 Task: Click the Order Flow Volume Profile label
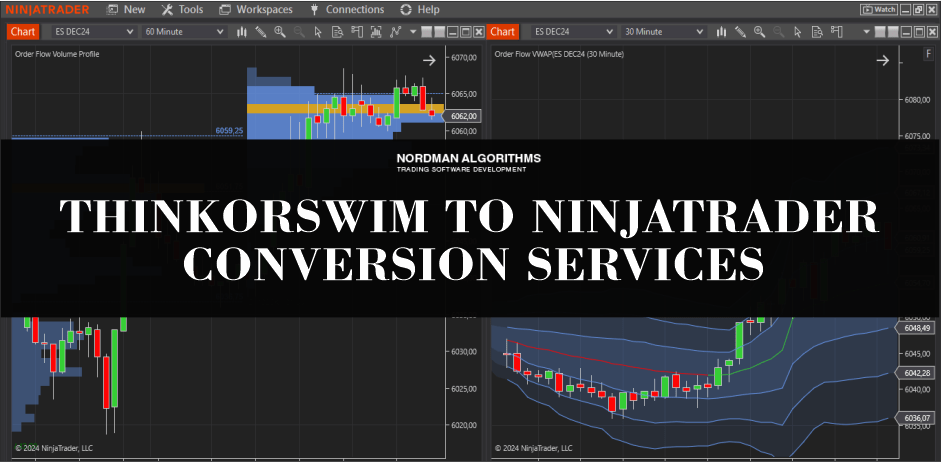[57, 54]
